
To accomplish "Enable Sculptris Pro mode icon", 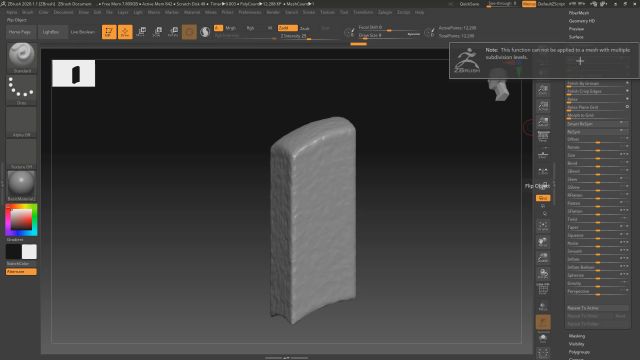I will coord(205,32).
